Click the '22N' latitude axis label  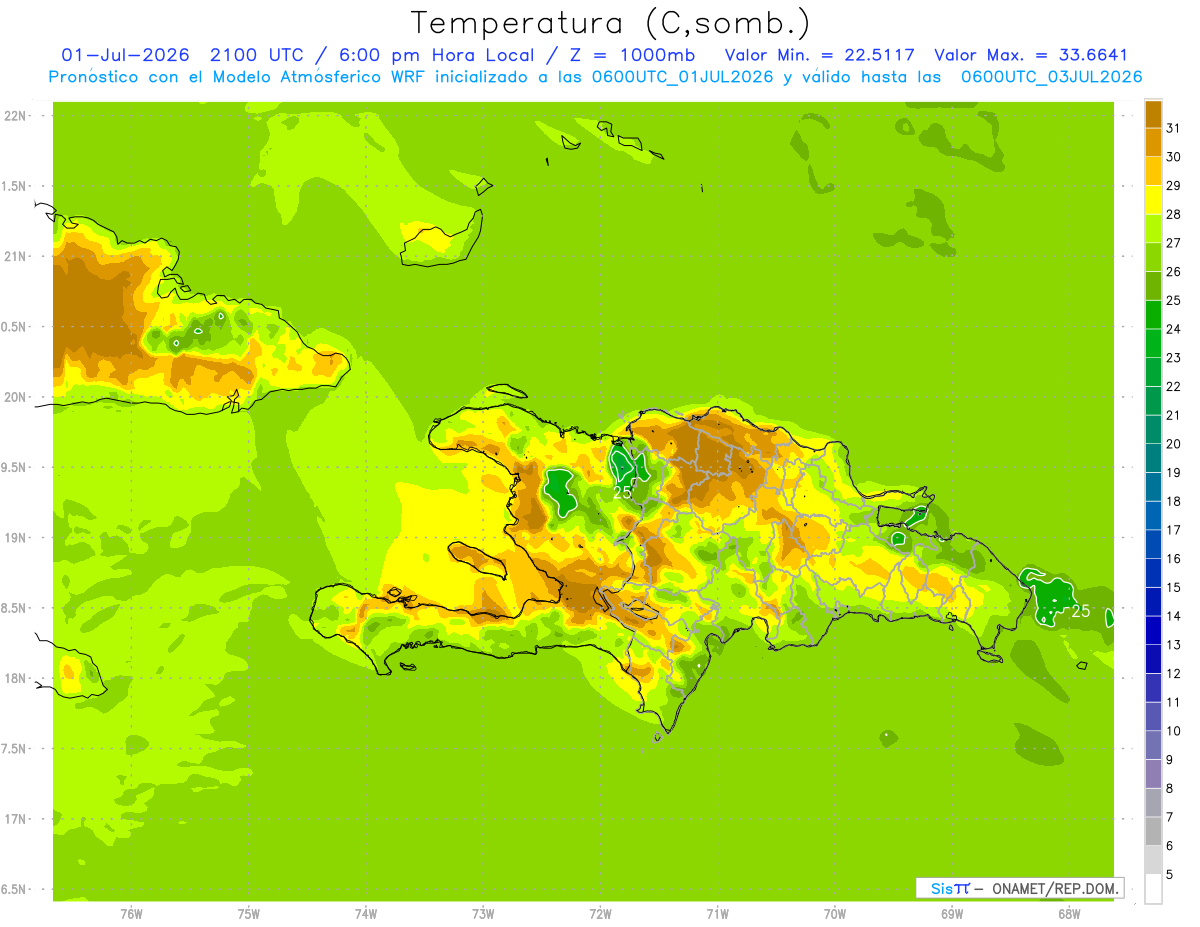(x=15, y=115)
